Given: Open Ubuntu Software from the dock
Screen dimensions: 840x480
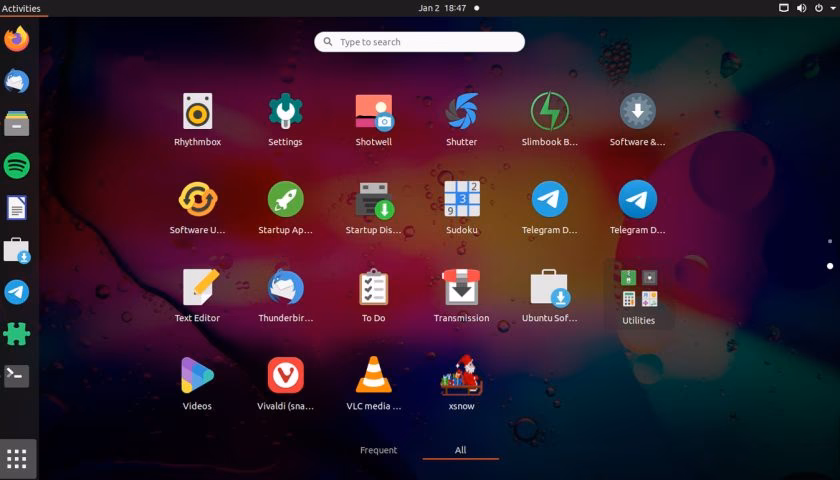Looking at the screenshot, I should (x=17, y=250).
